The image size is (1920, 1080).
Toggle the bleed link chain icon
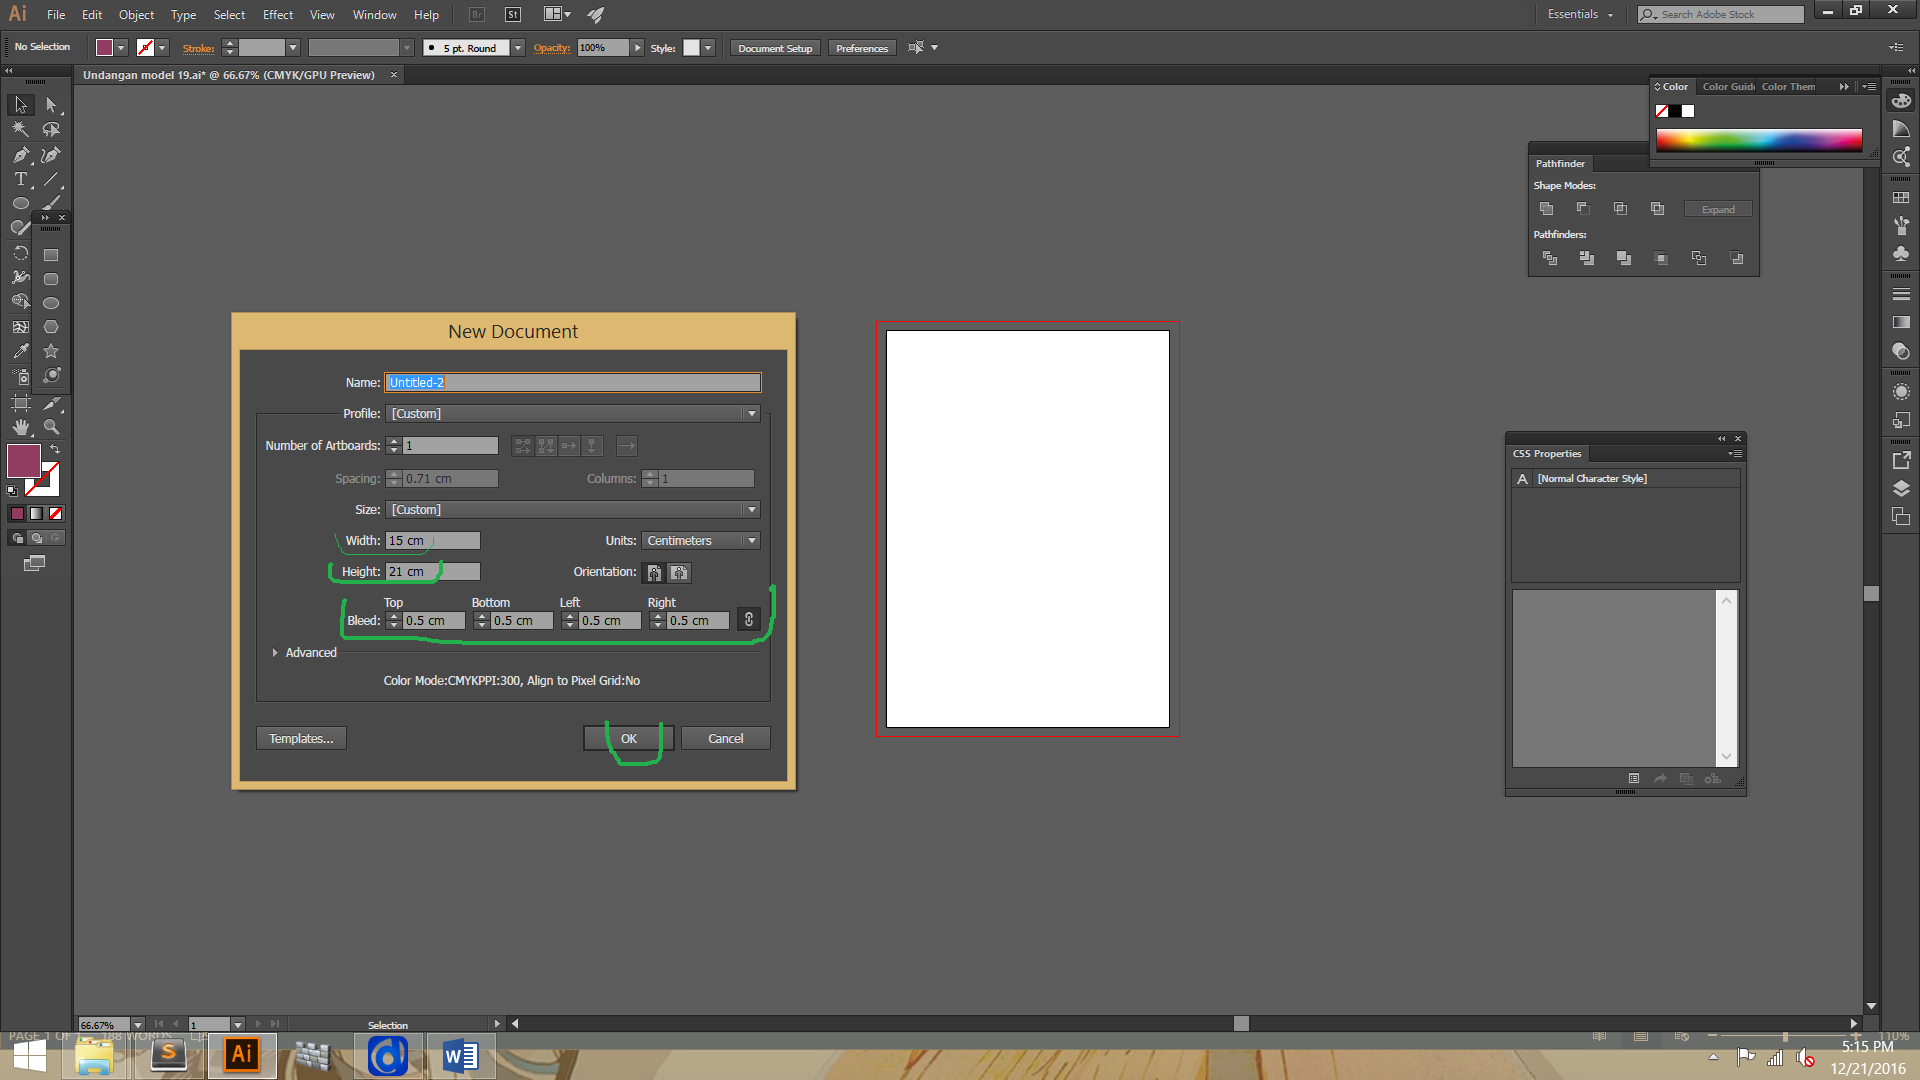(748, 620)
